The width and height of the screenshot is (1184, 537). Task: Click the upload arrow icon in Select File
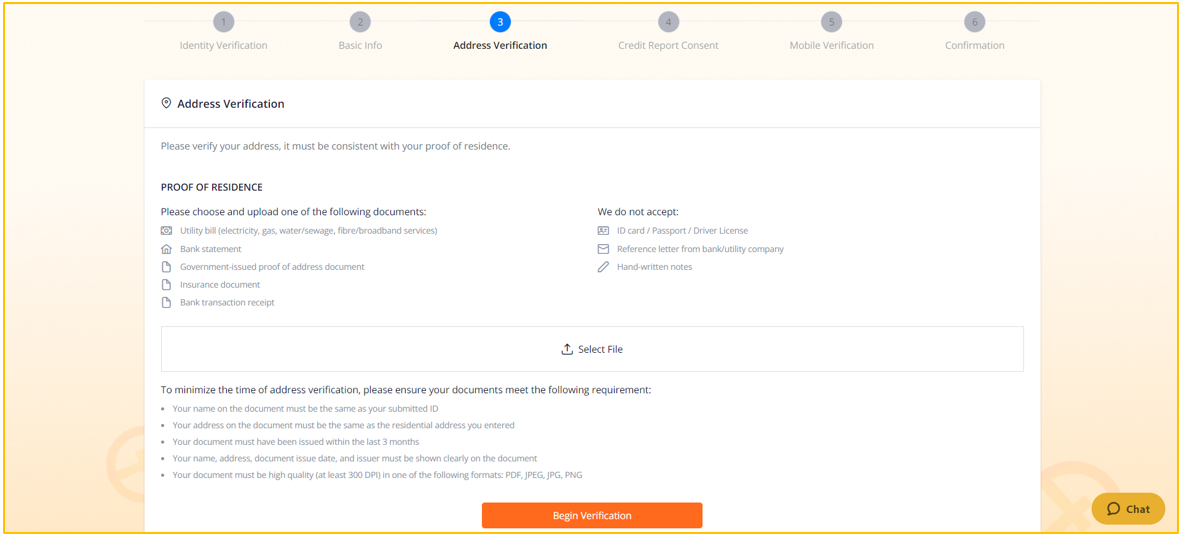[567, 349]
